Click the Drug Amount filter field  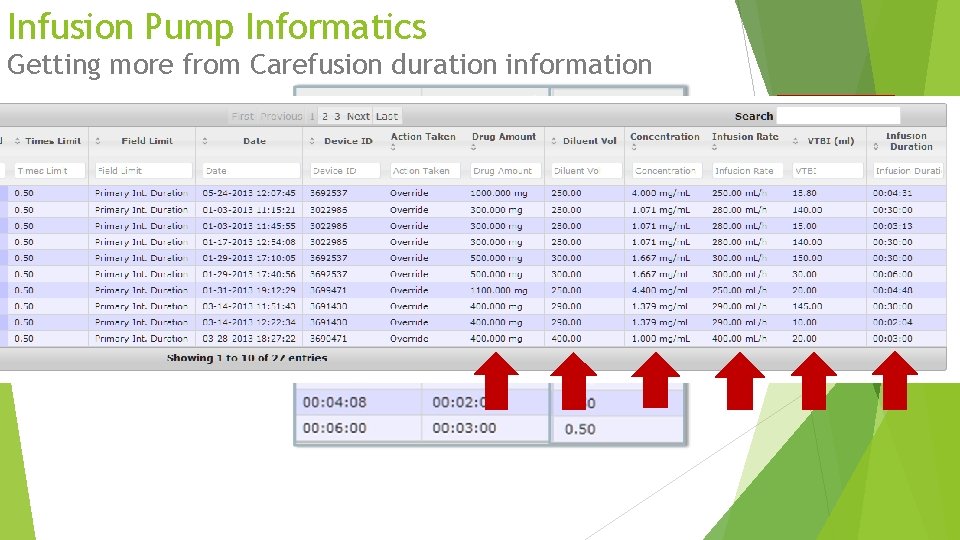click(x=505, y=171)
